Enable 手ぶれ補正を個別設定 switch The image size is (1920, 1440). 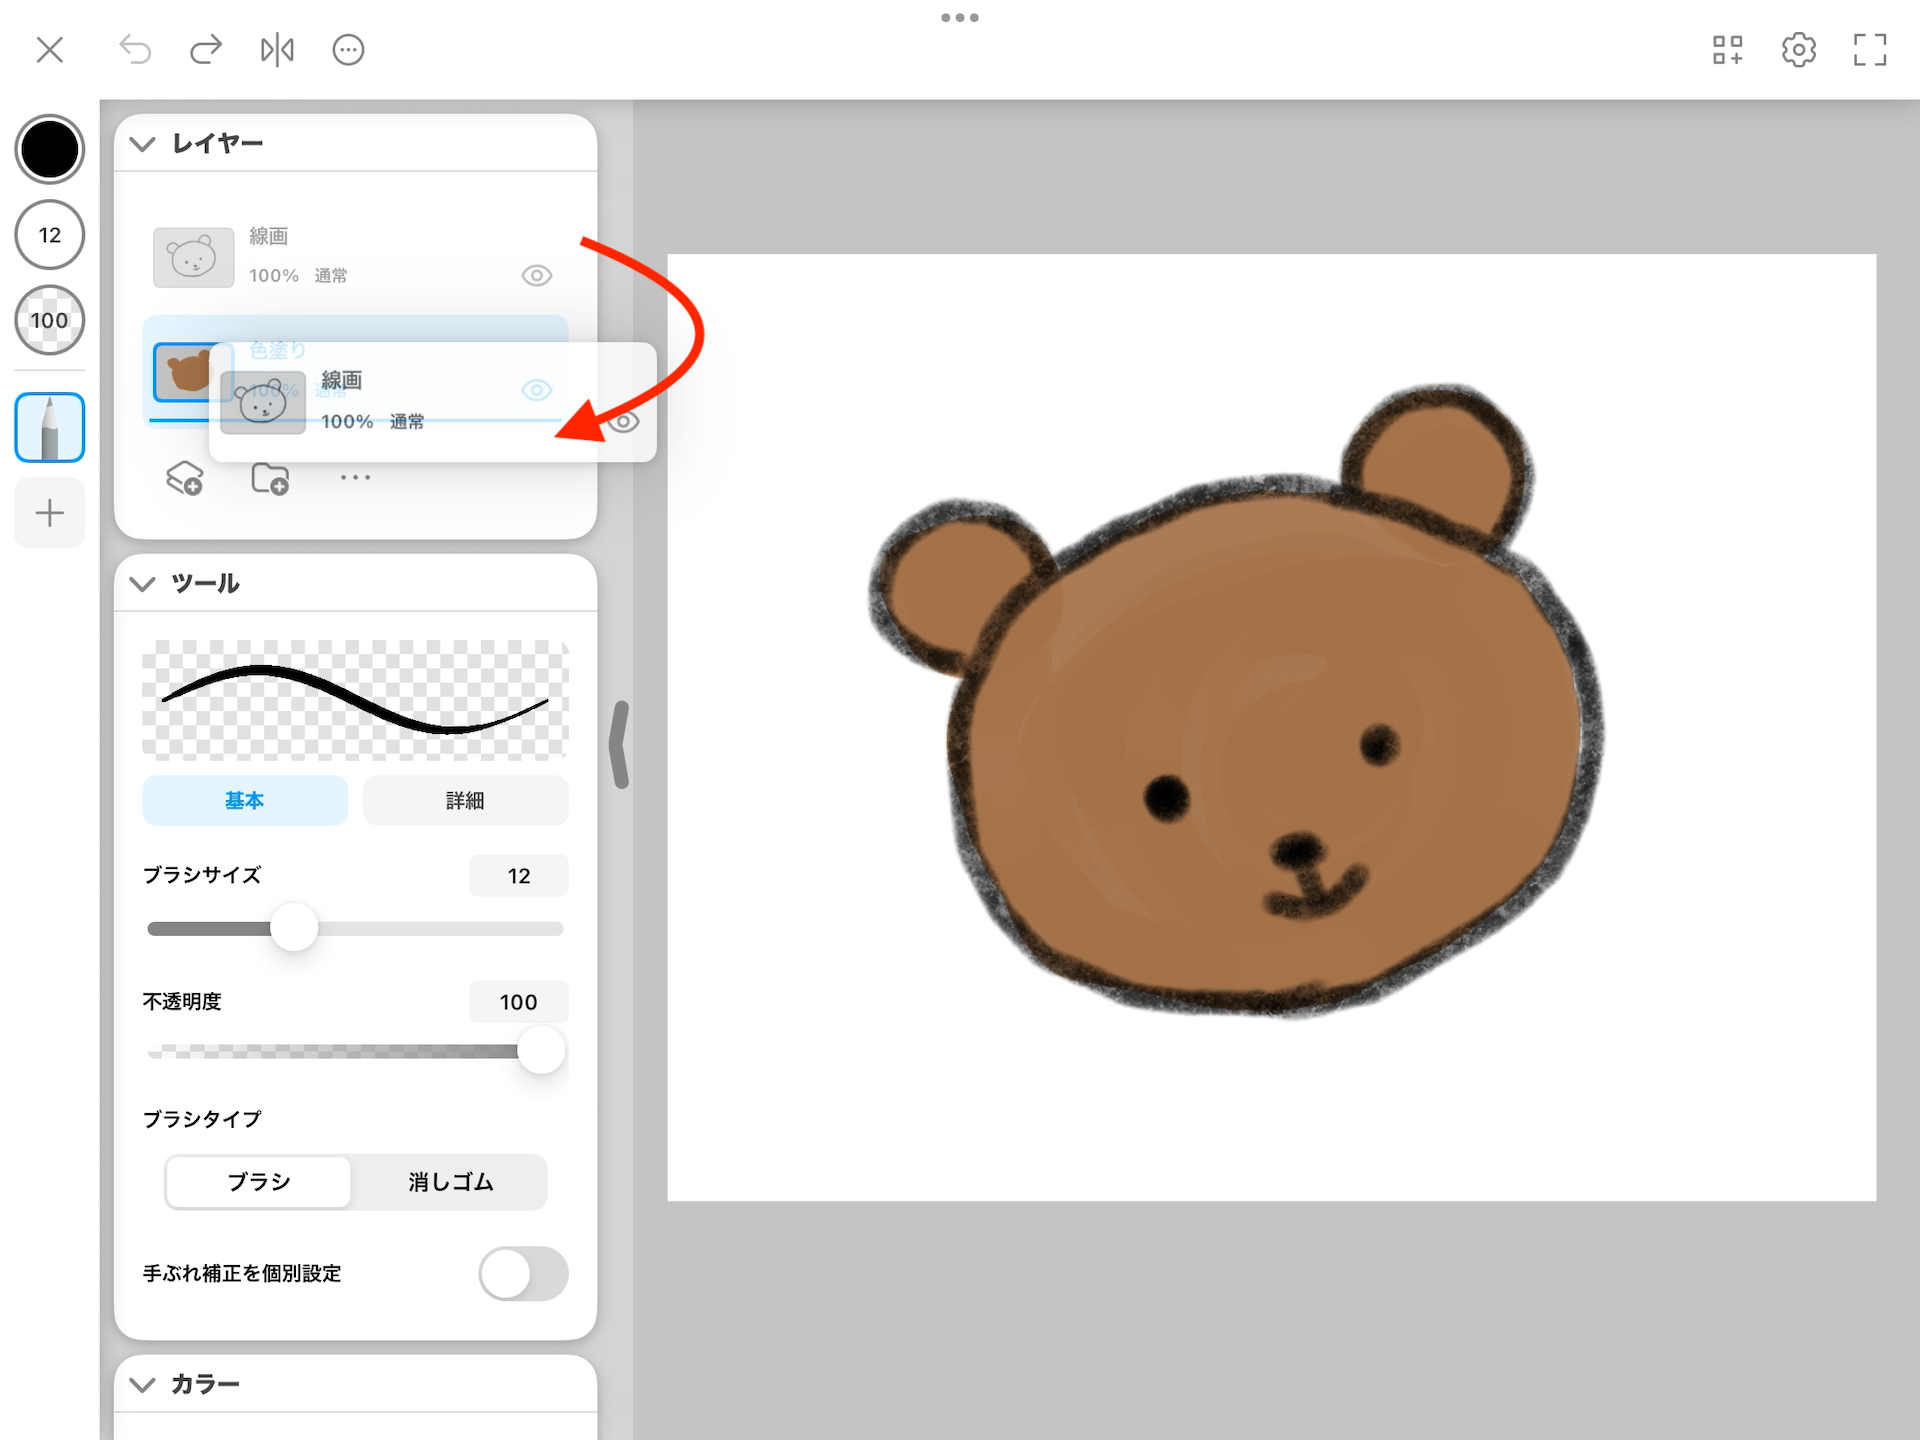[x=523, y=1274]
